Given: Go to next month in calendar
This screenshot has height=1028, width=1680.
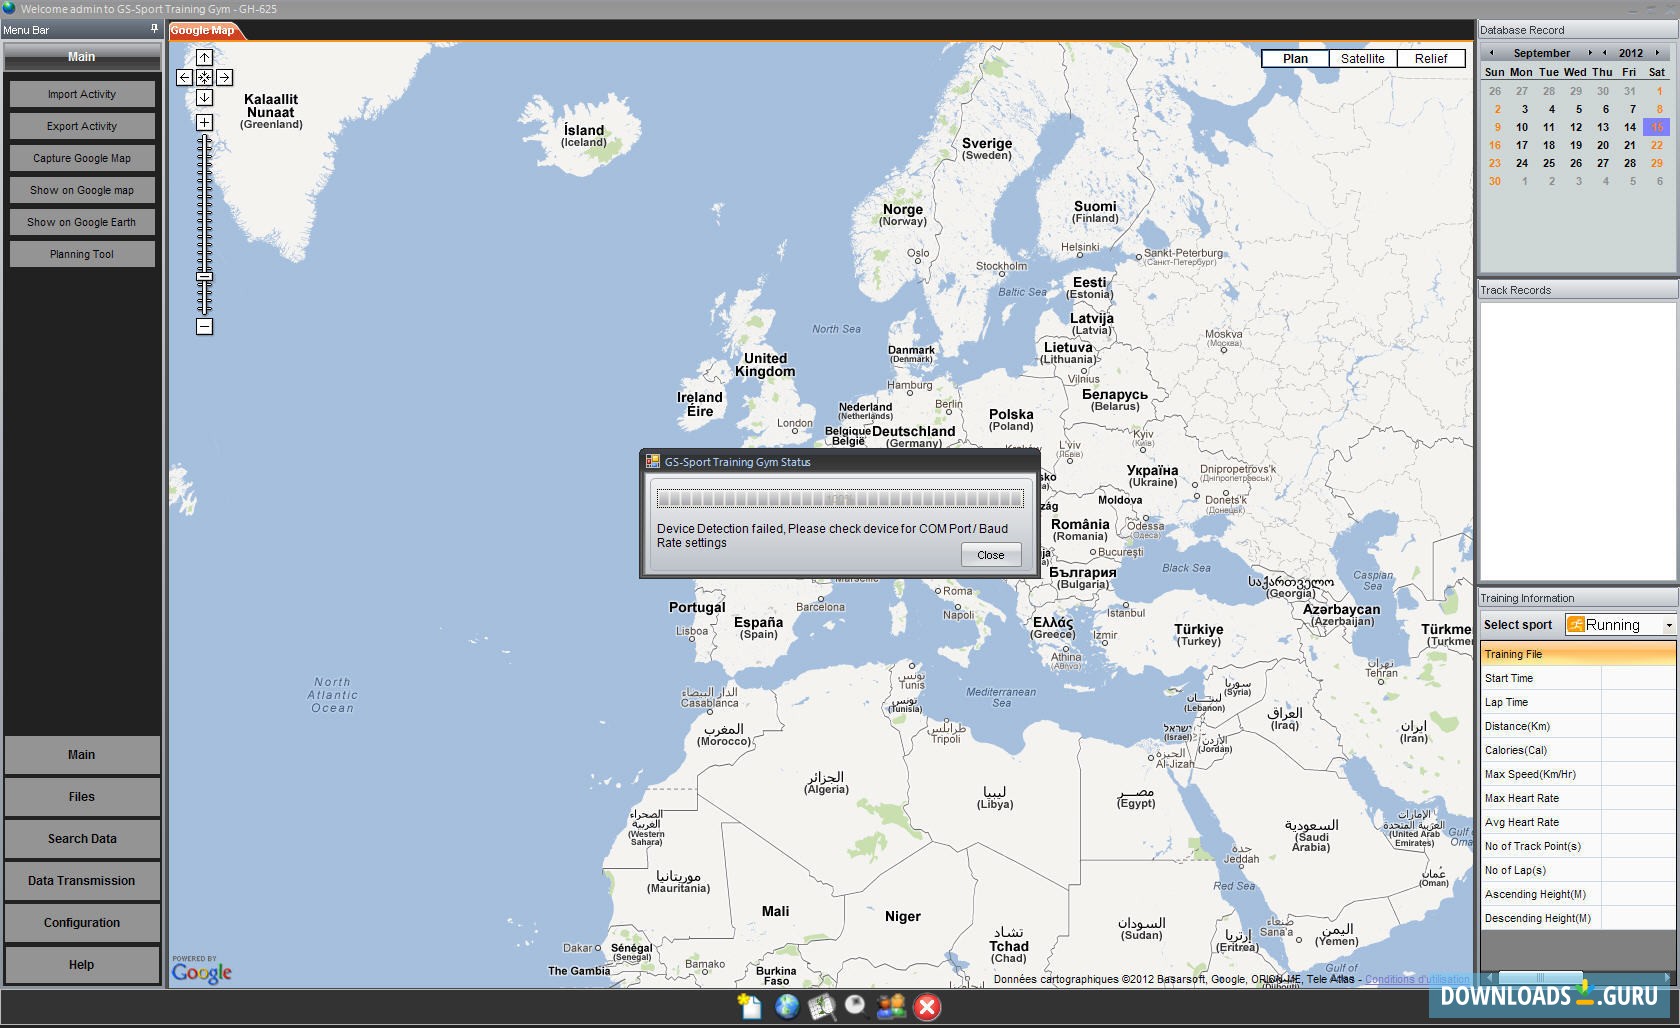Looking at the screenshot, I should click(1590, 53).
